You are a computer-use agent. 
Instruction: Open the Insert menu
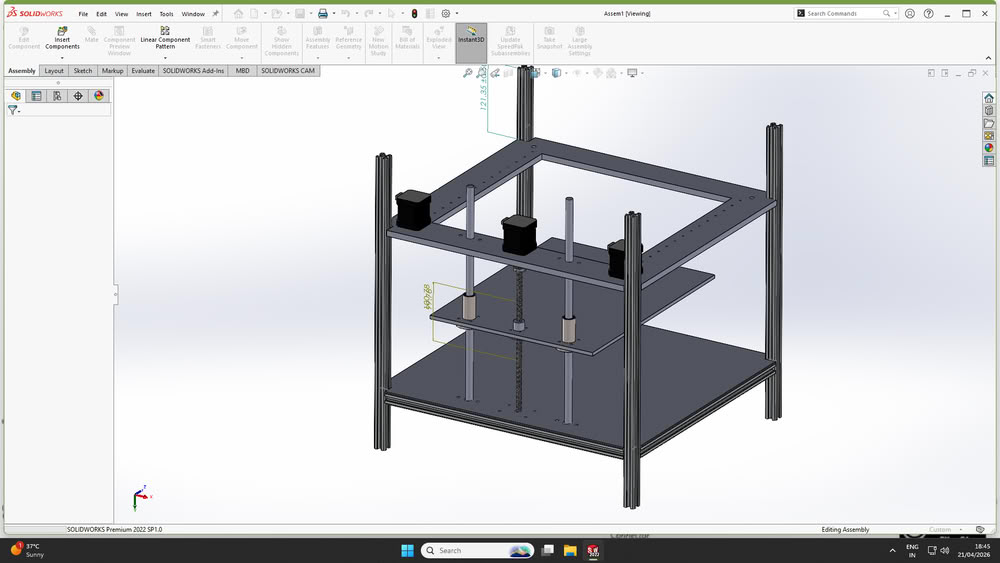(x=143, y=14)
